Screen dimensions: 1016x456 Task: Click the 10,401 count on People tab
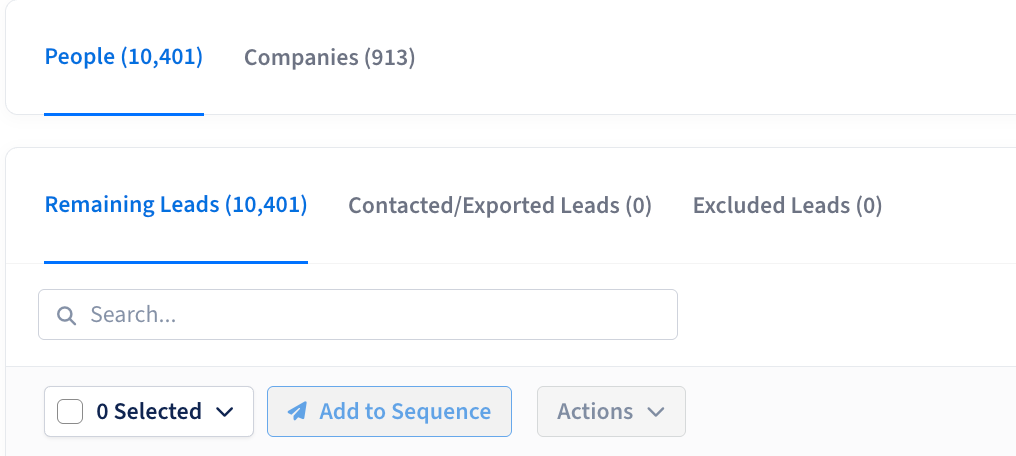click(162, 57)
